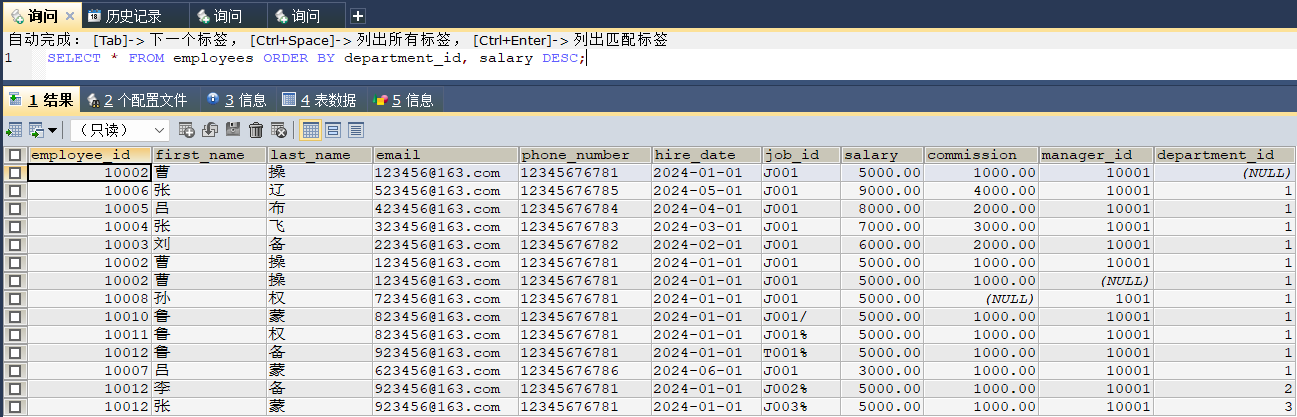Check the checkbox for row 10003
The image size is (1297, 417).
coord(14,245)
